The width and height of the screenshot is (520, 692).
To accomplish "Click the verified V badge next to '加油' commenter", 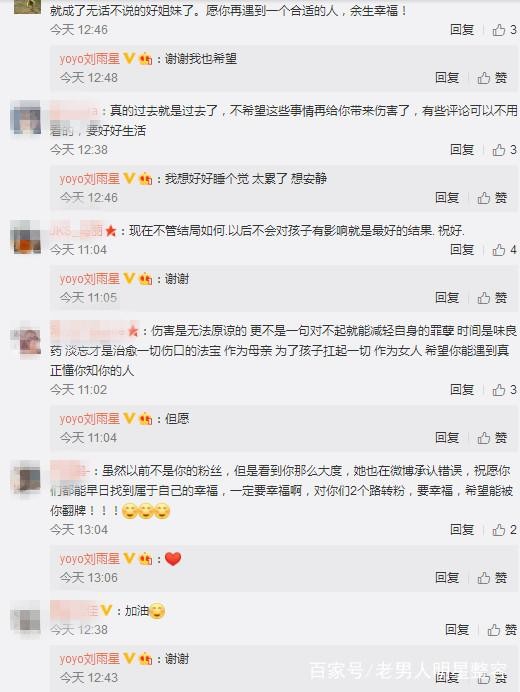I will click(x=106, y=610).
